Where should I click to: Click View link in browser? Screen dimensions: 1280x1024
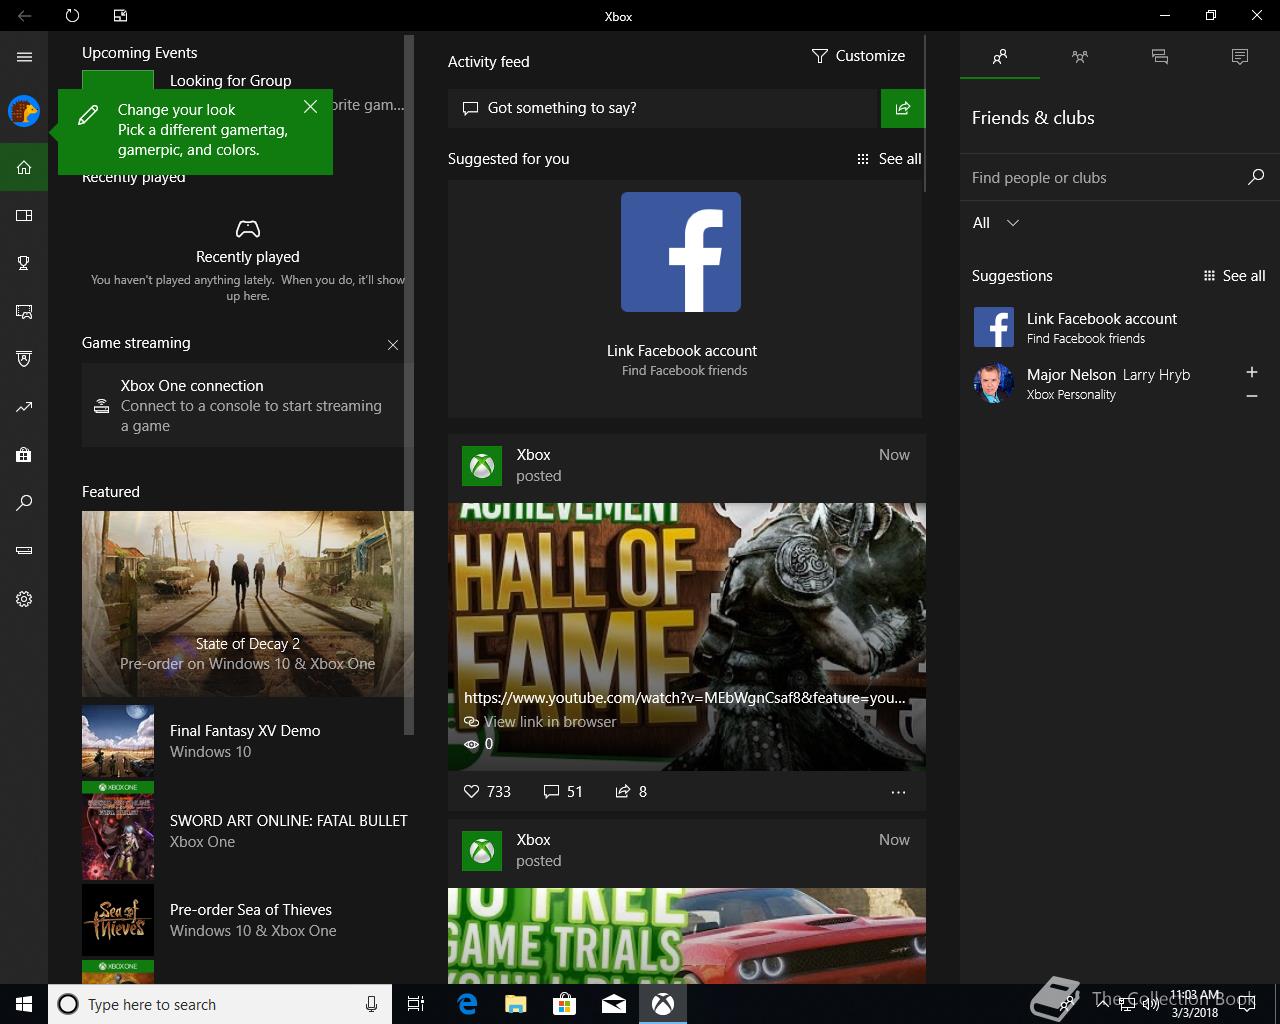tap(540, 721)
